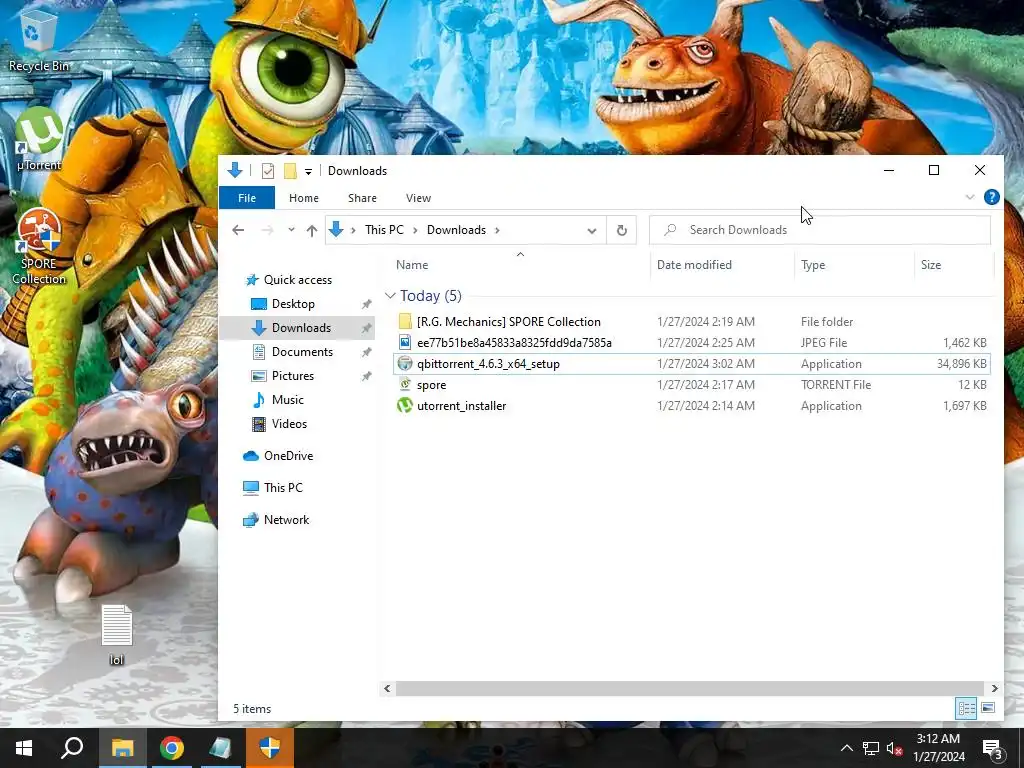Select qbittorrent_4.6.3_x64_setup file

[x=692, y=364]
